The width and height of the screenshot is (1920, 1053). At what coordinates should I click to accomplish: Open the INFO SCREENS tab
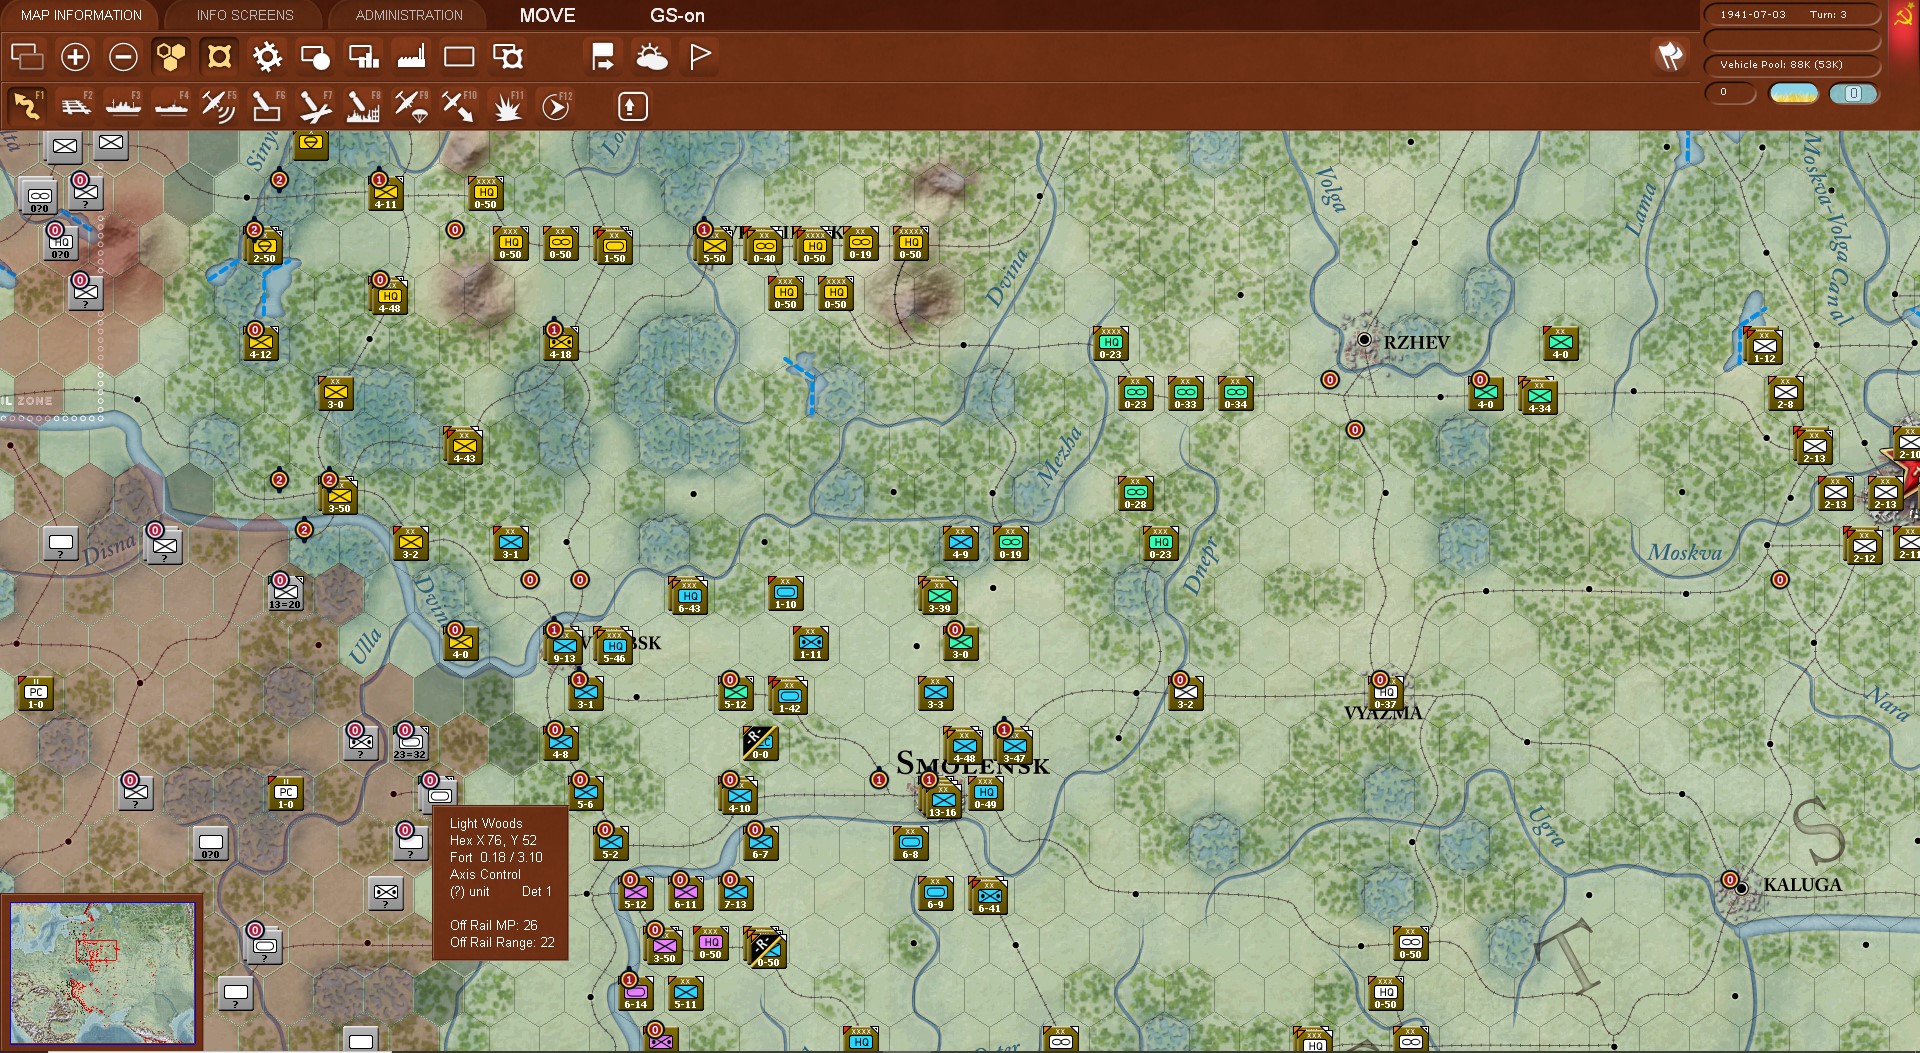point(245,15)
